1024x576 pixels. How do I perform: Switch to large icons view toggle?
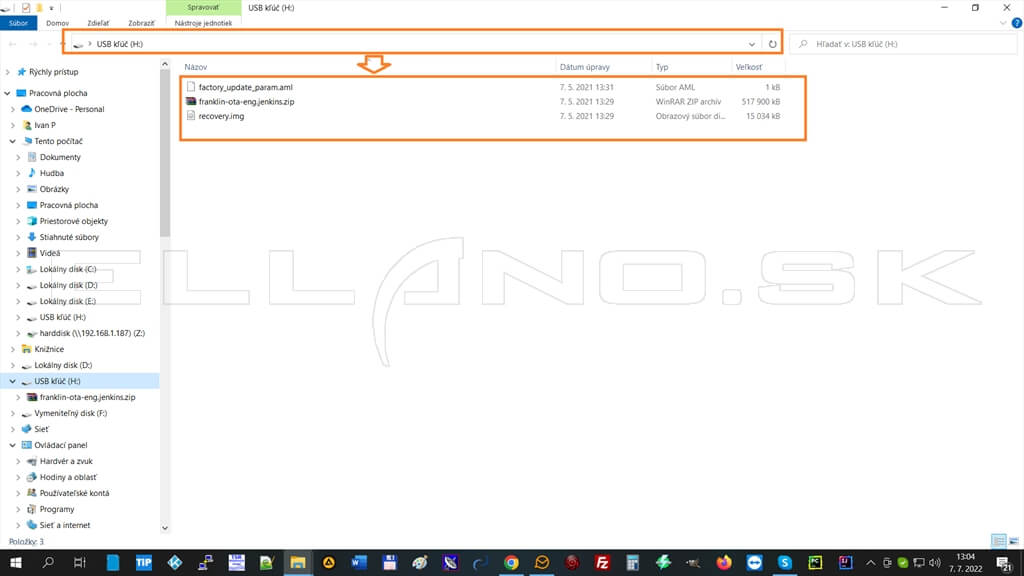(x=1014, y=541)
